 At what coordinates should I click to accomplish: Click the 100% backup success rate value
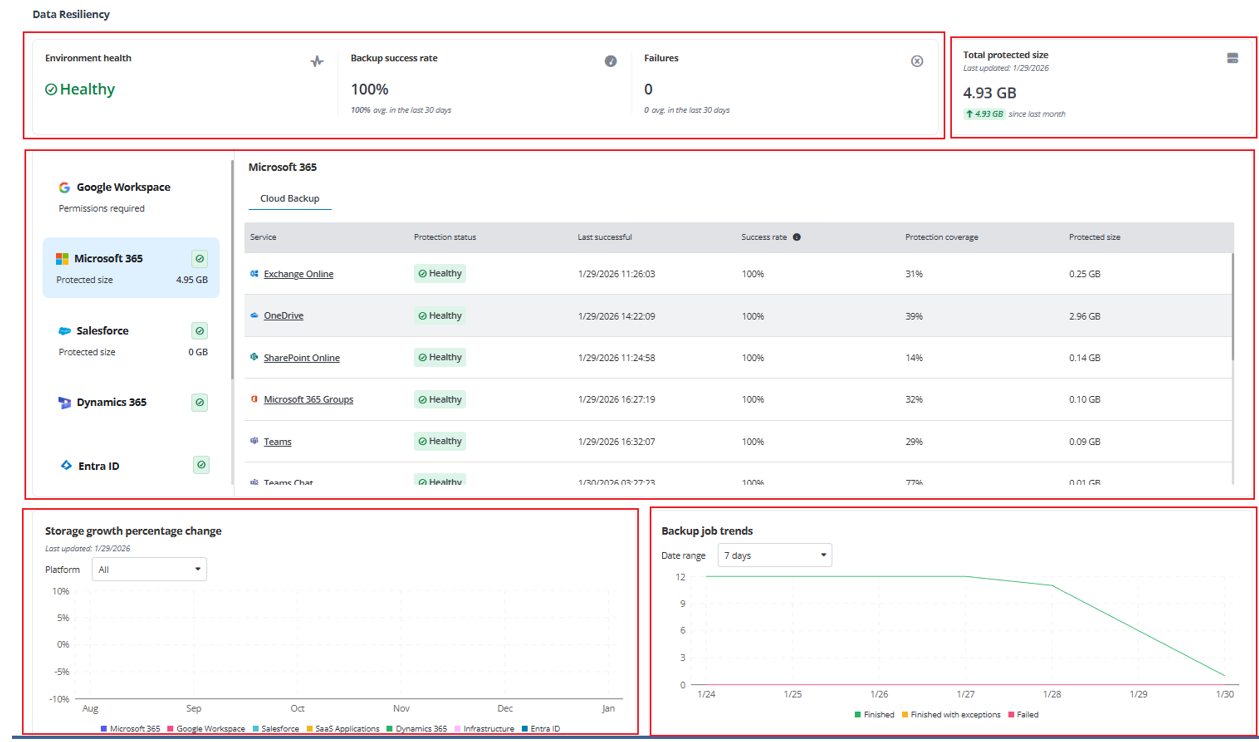pos(369,89)
